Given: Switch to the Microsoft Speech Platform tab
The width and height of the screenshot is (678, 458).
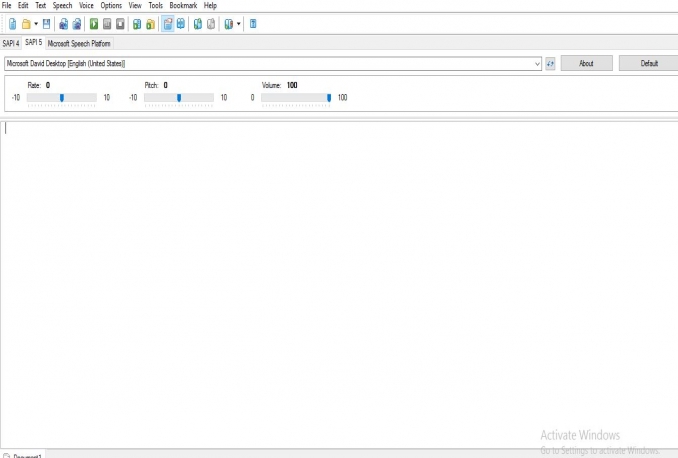Looking at the screenshot, I should (80, 44).
